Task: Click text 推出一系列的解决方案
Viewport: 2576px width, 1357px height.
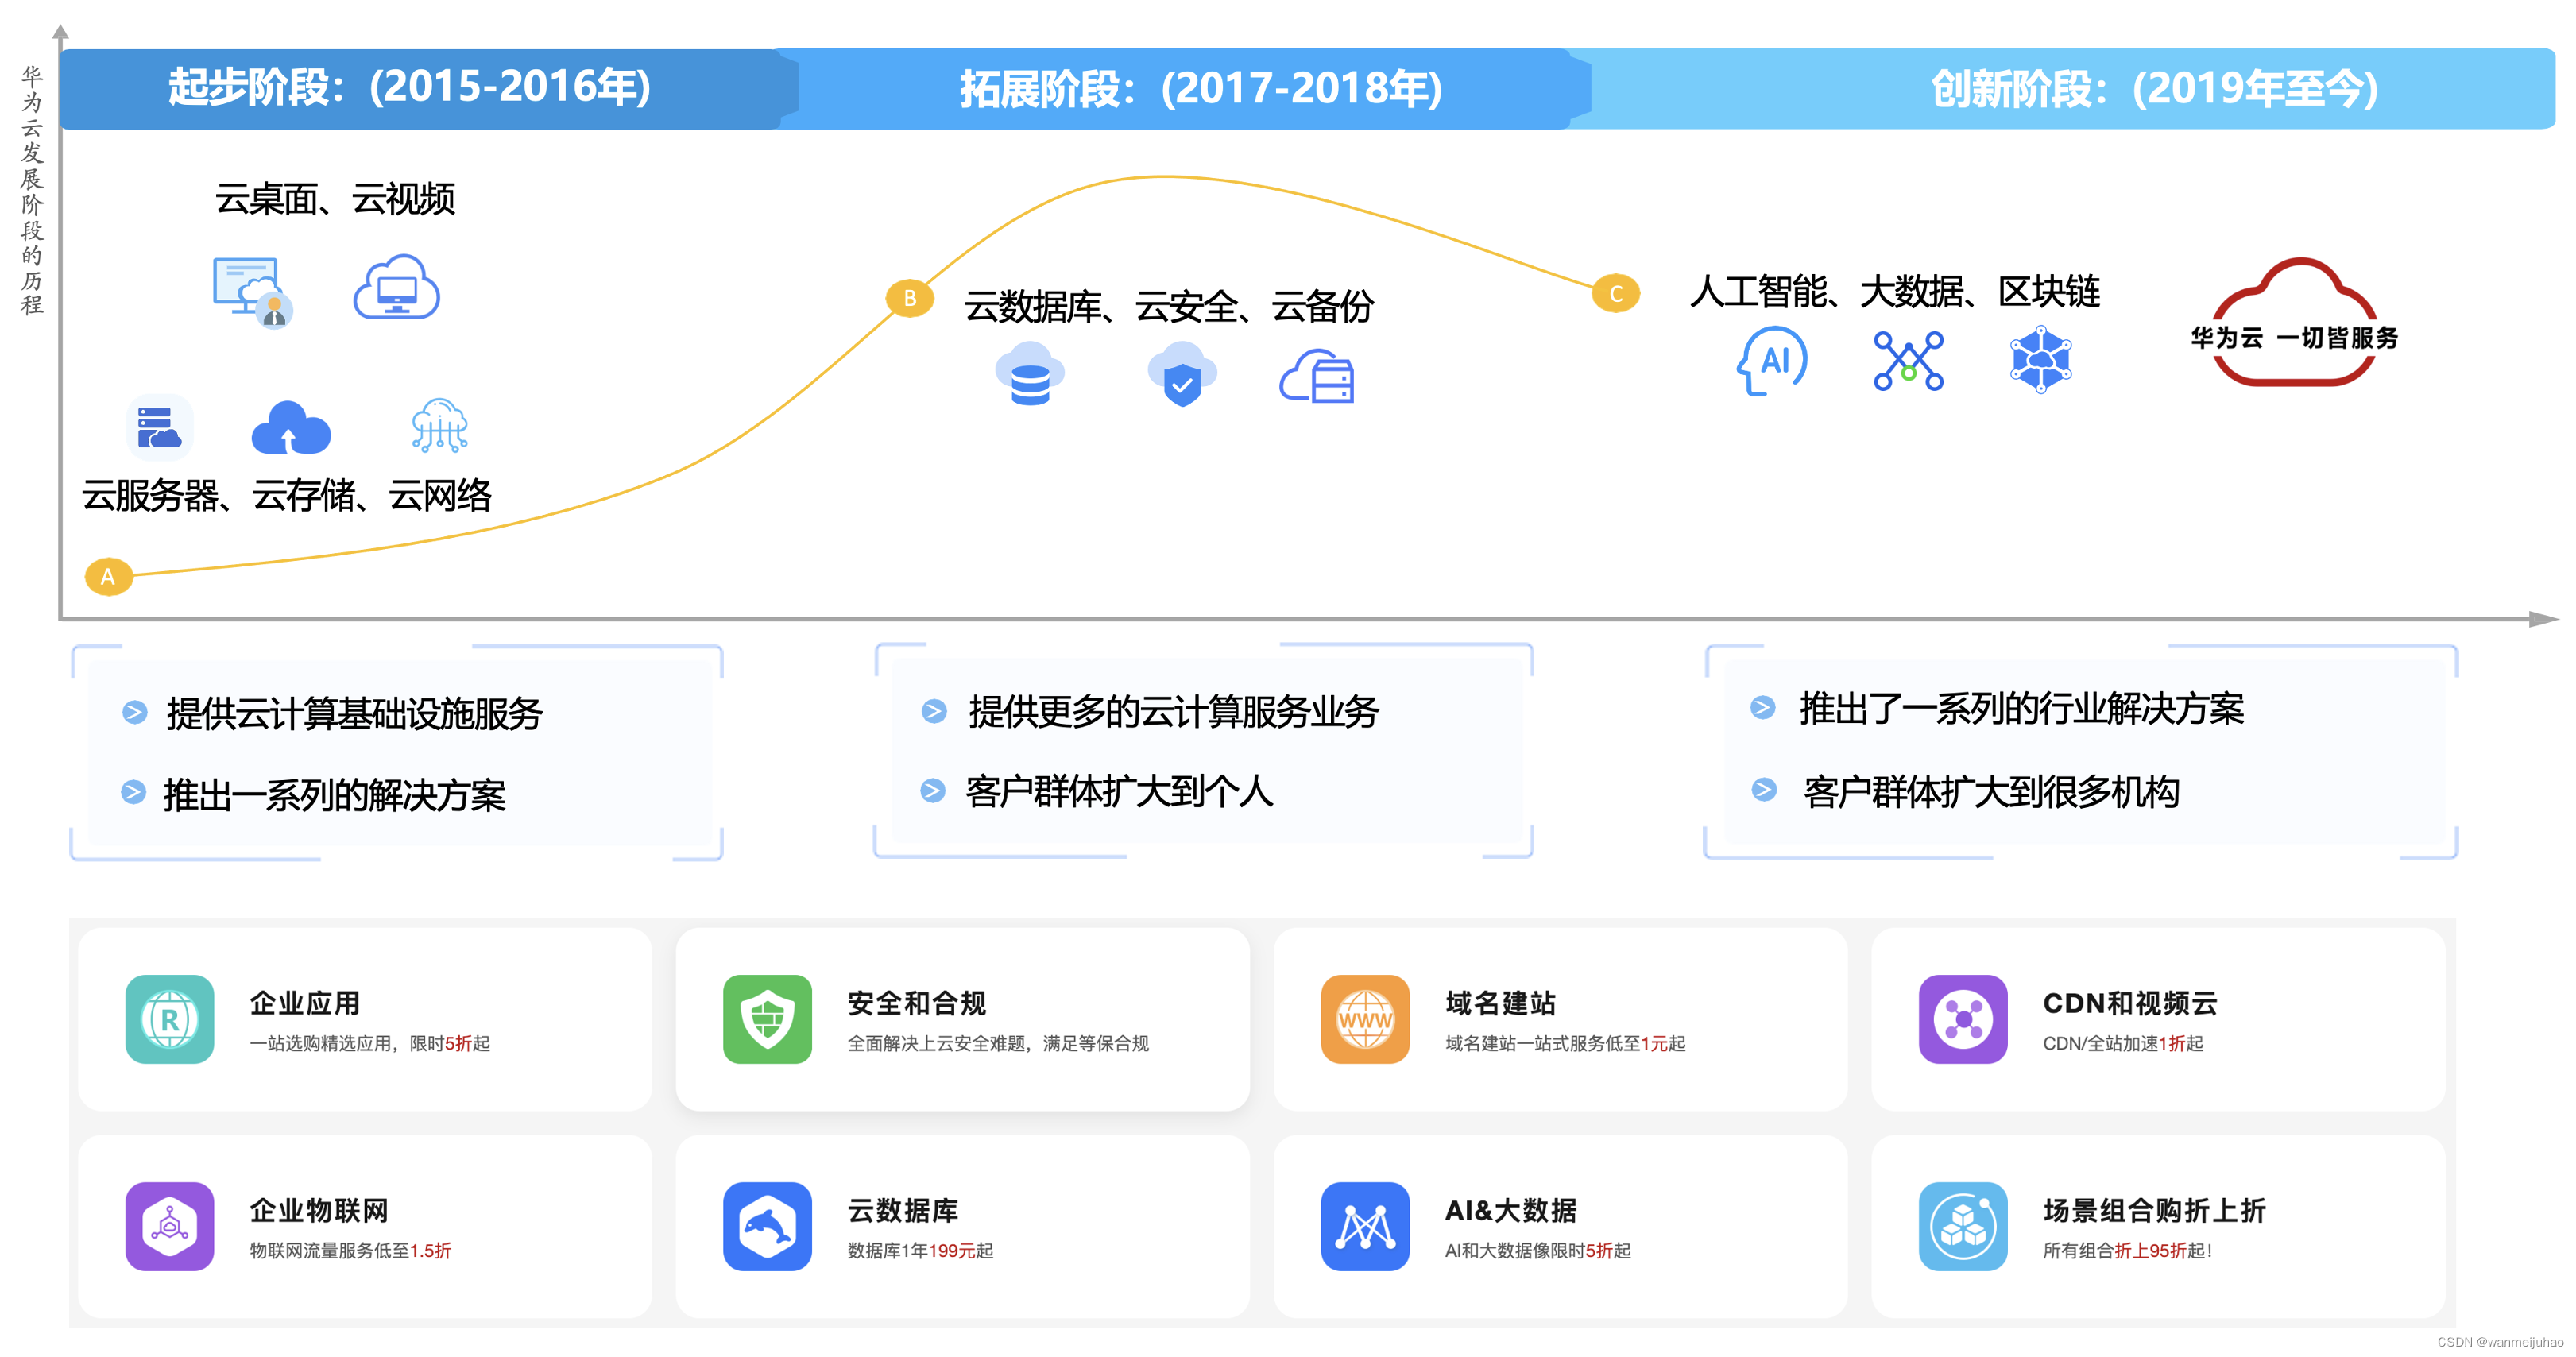Action: click(334, 795)
